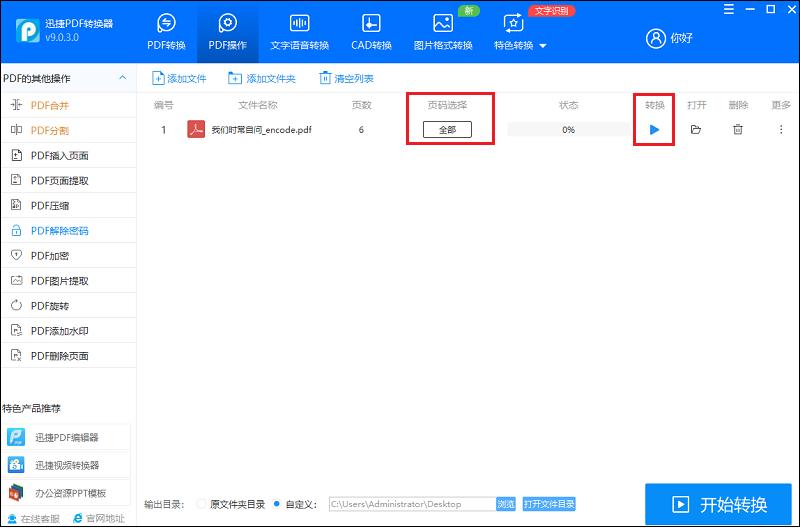Click 添加文件夹 button
Viewport: 800px width, 528px height.
coord(261,78)
